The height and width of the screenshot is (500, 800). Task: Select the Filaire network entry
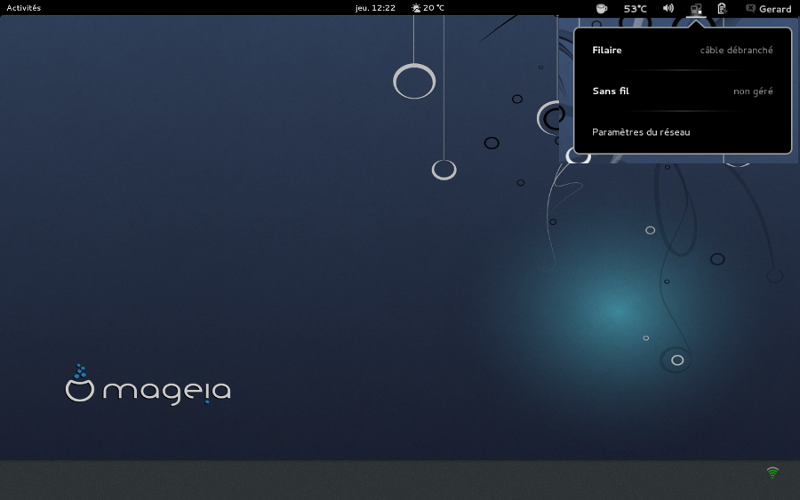(683, 50)
